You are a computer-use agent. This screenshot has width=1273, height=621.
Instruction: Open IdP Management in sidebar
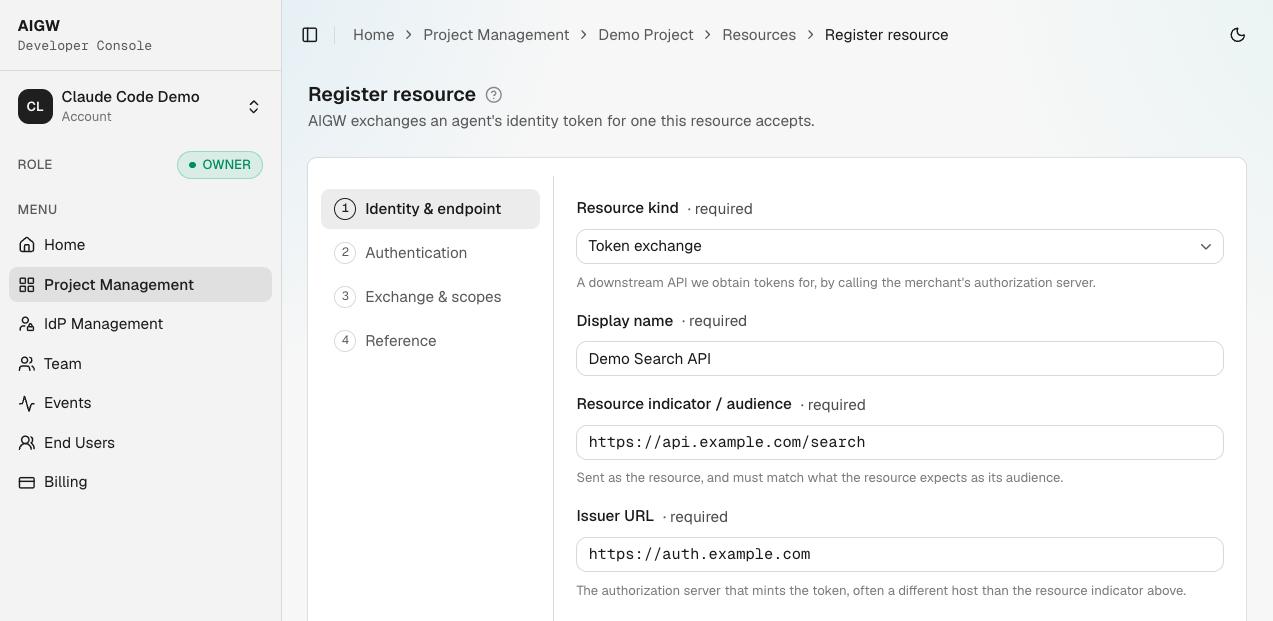coord(140,324)
